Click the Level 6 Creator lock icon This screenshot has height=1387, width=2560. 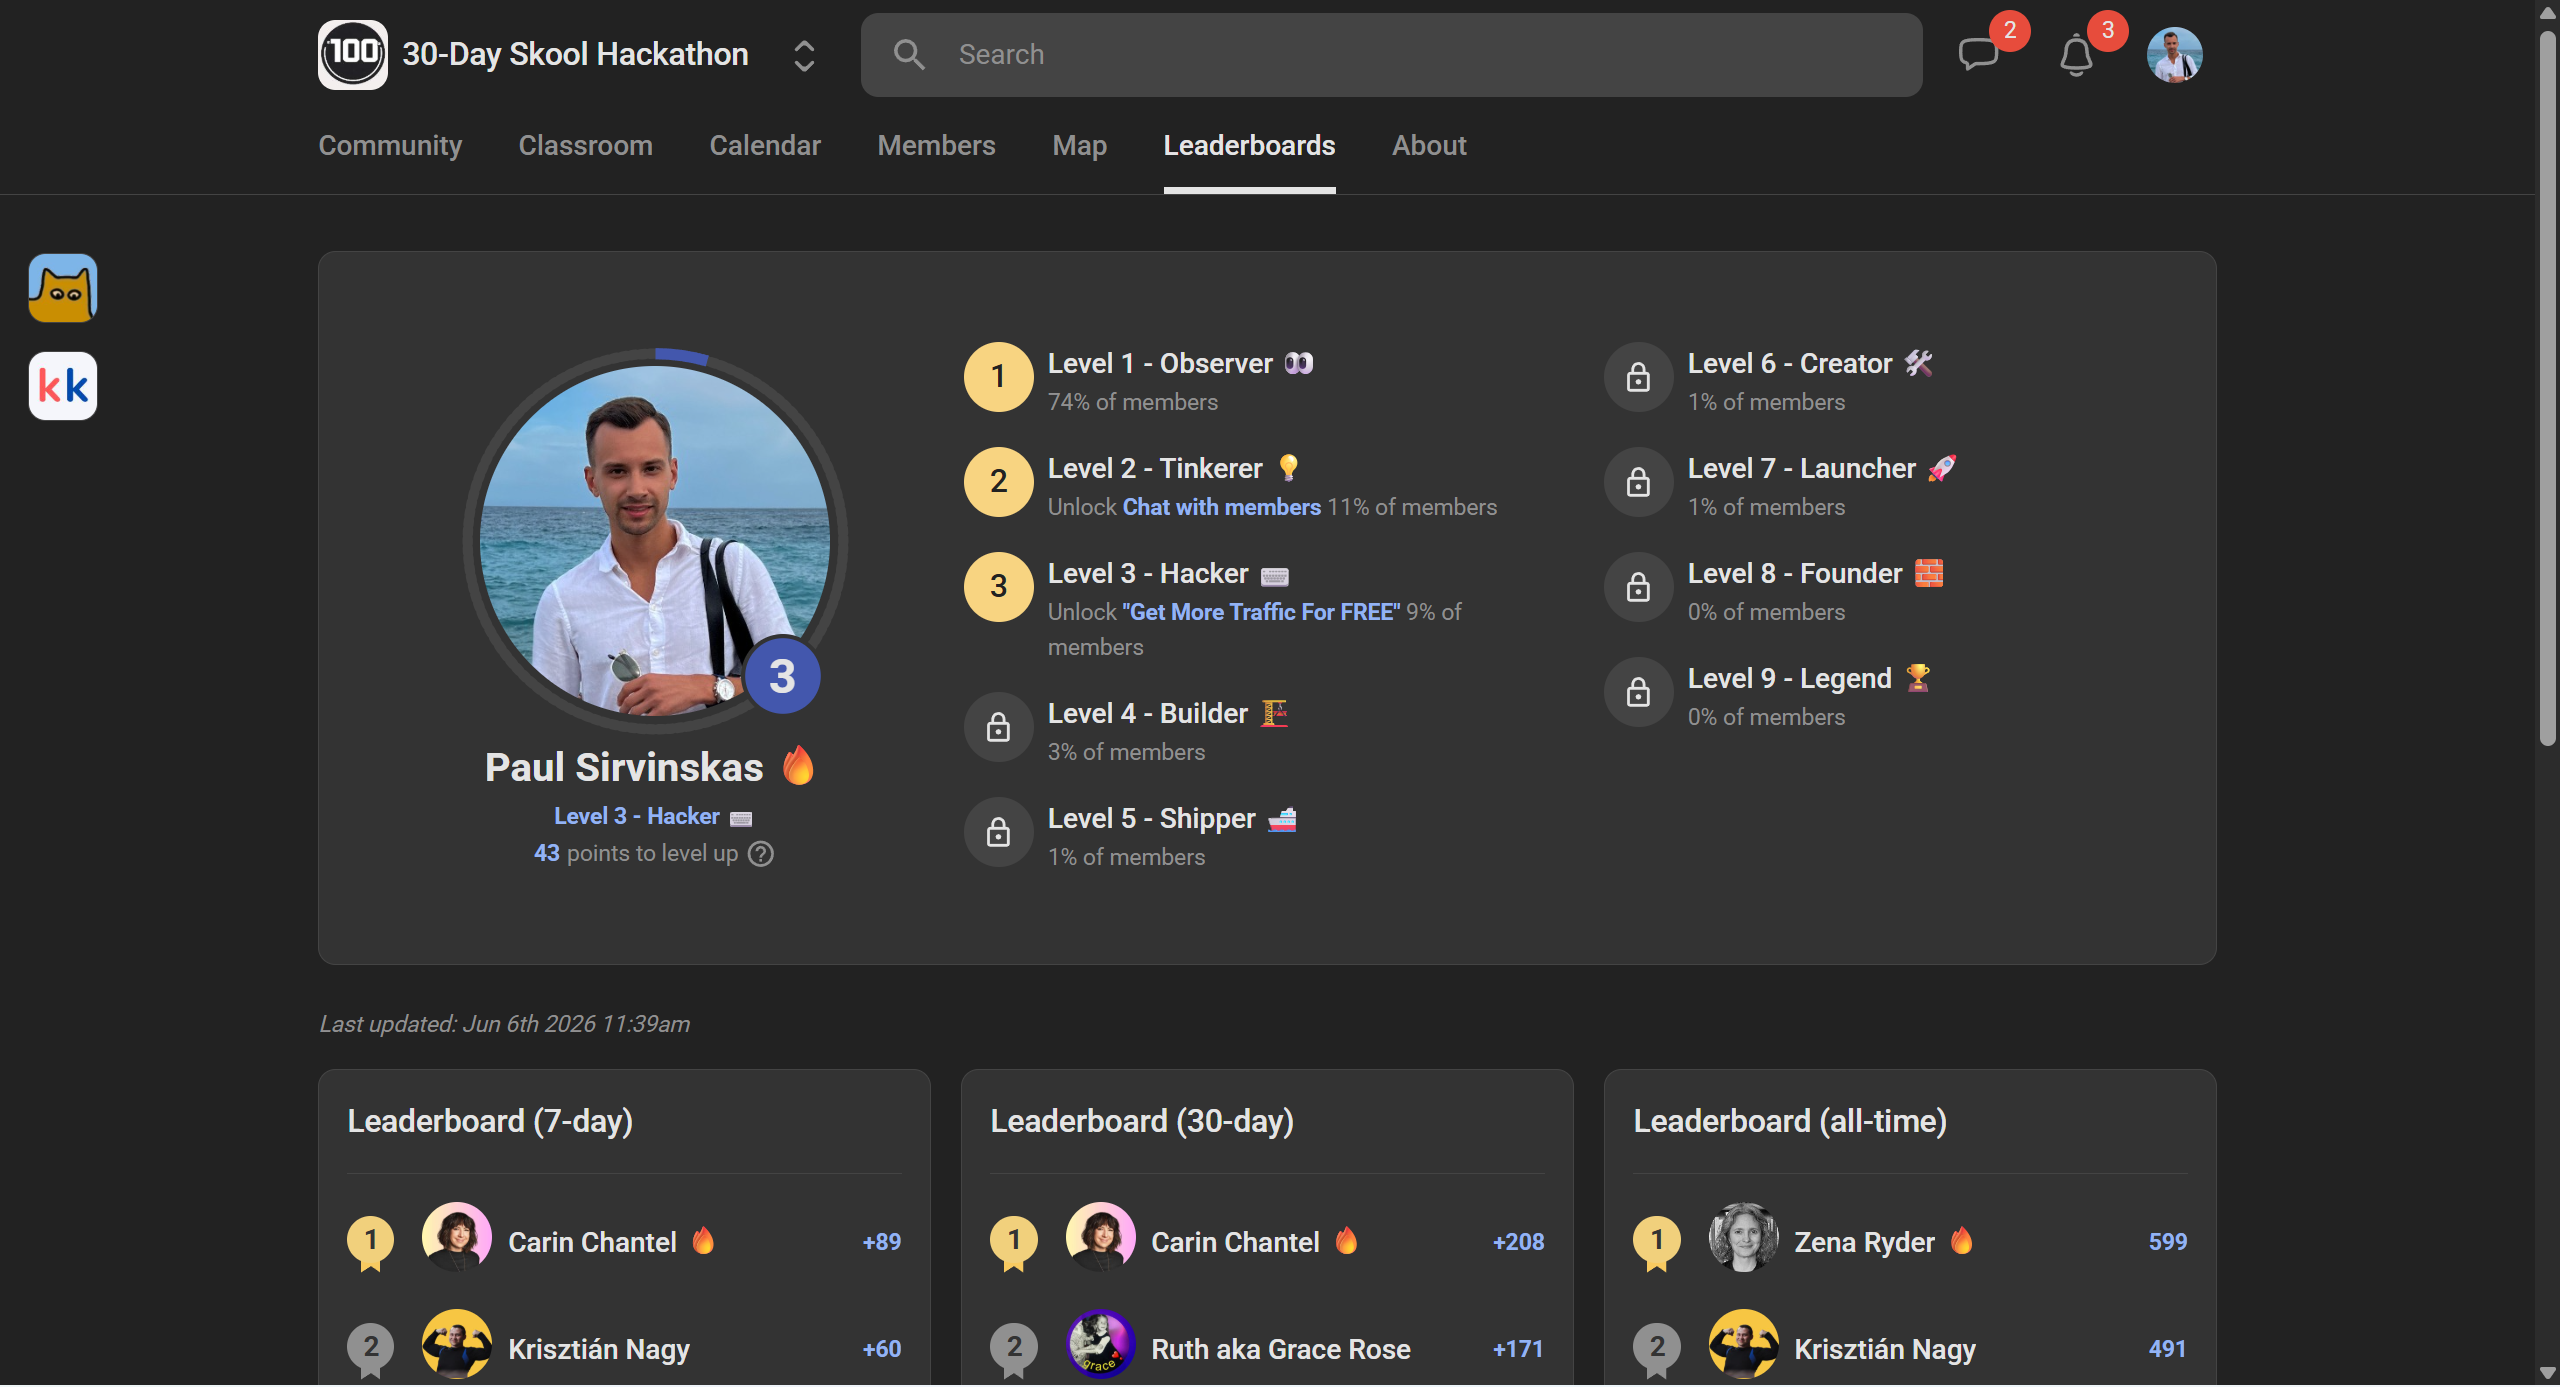point(1638,377)
